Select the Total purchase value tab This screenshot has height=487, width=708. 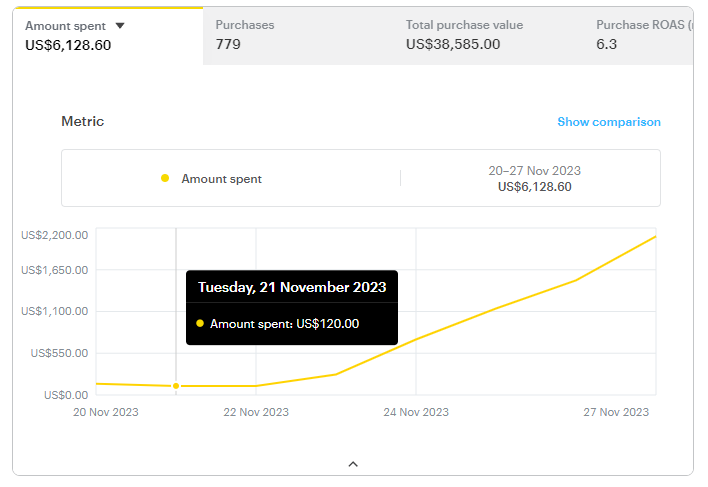(x=464, y=35)
